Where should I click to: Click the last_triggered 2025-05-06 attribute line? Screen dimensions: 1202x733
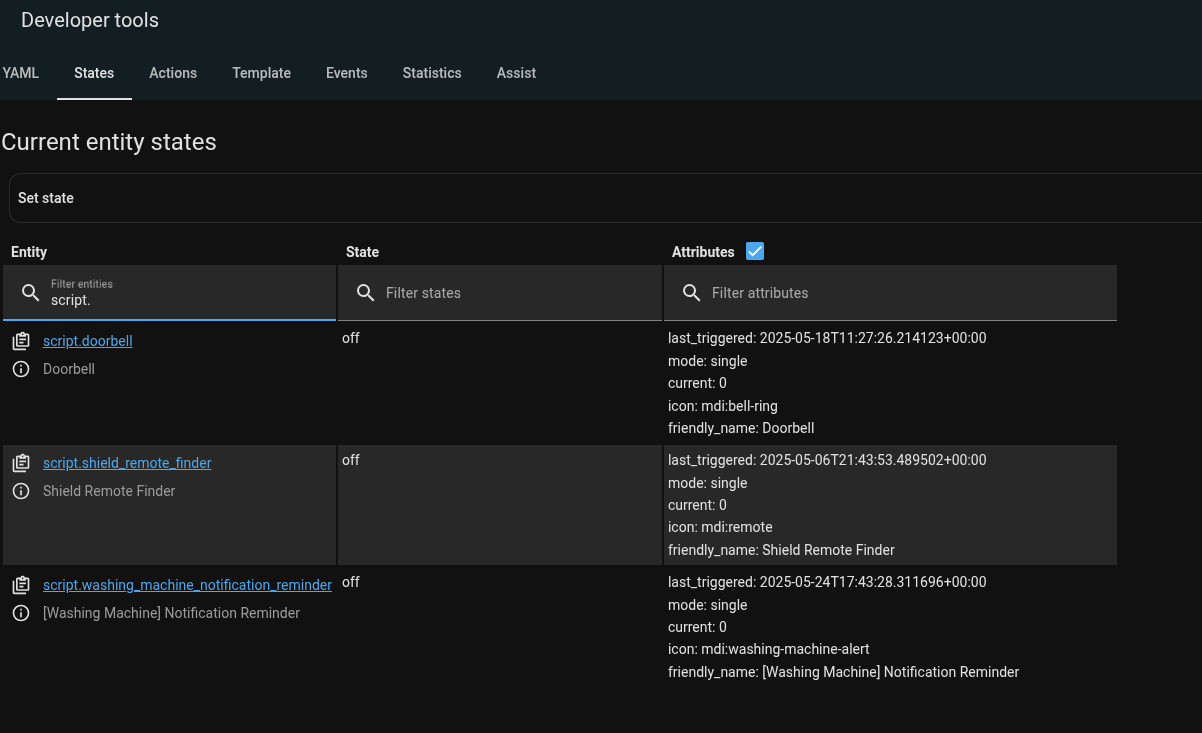(827, 460)
